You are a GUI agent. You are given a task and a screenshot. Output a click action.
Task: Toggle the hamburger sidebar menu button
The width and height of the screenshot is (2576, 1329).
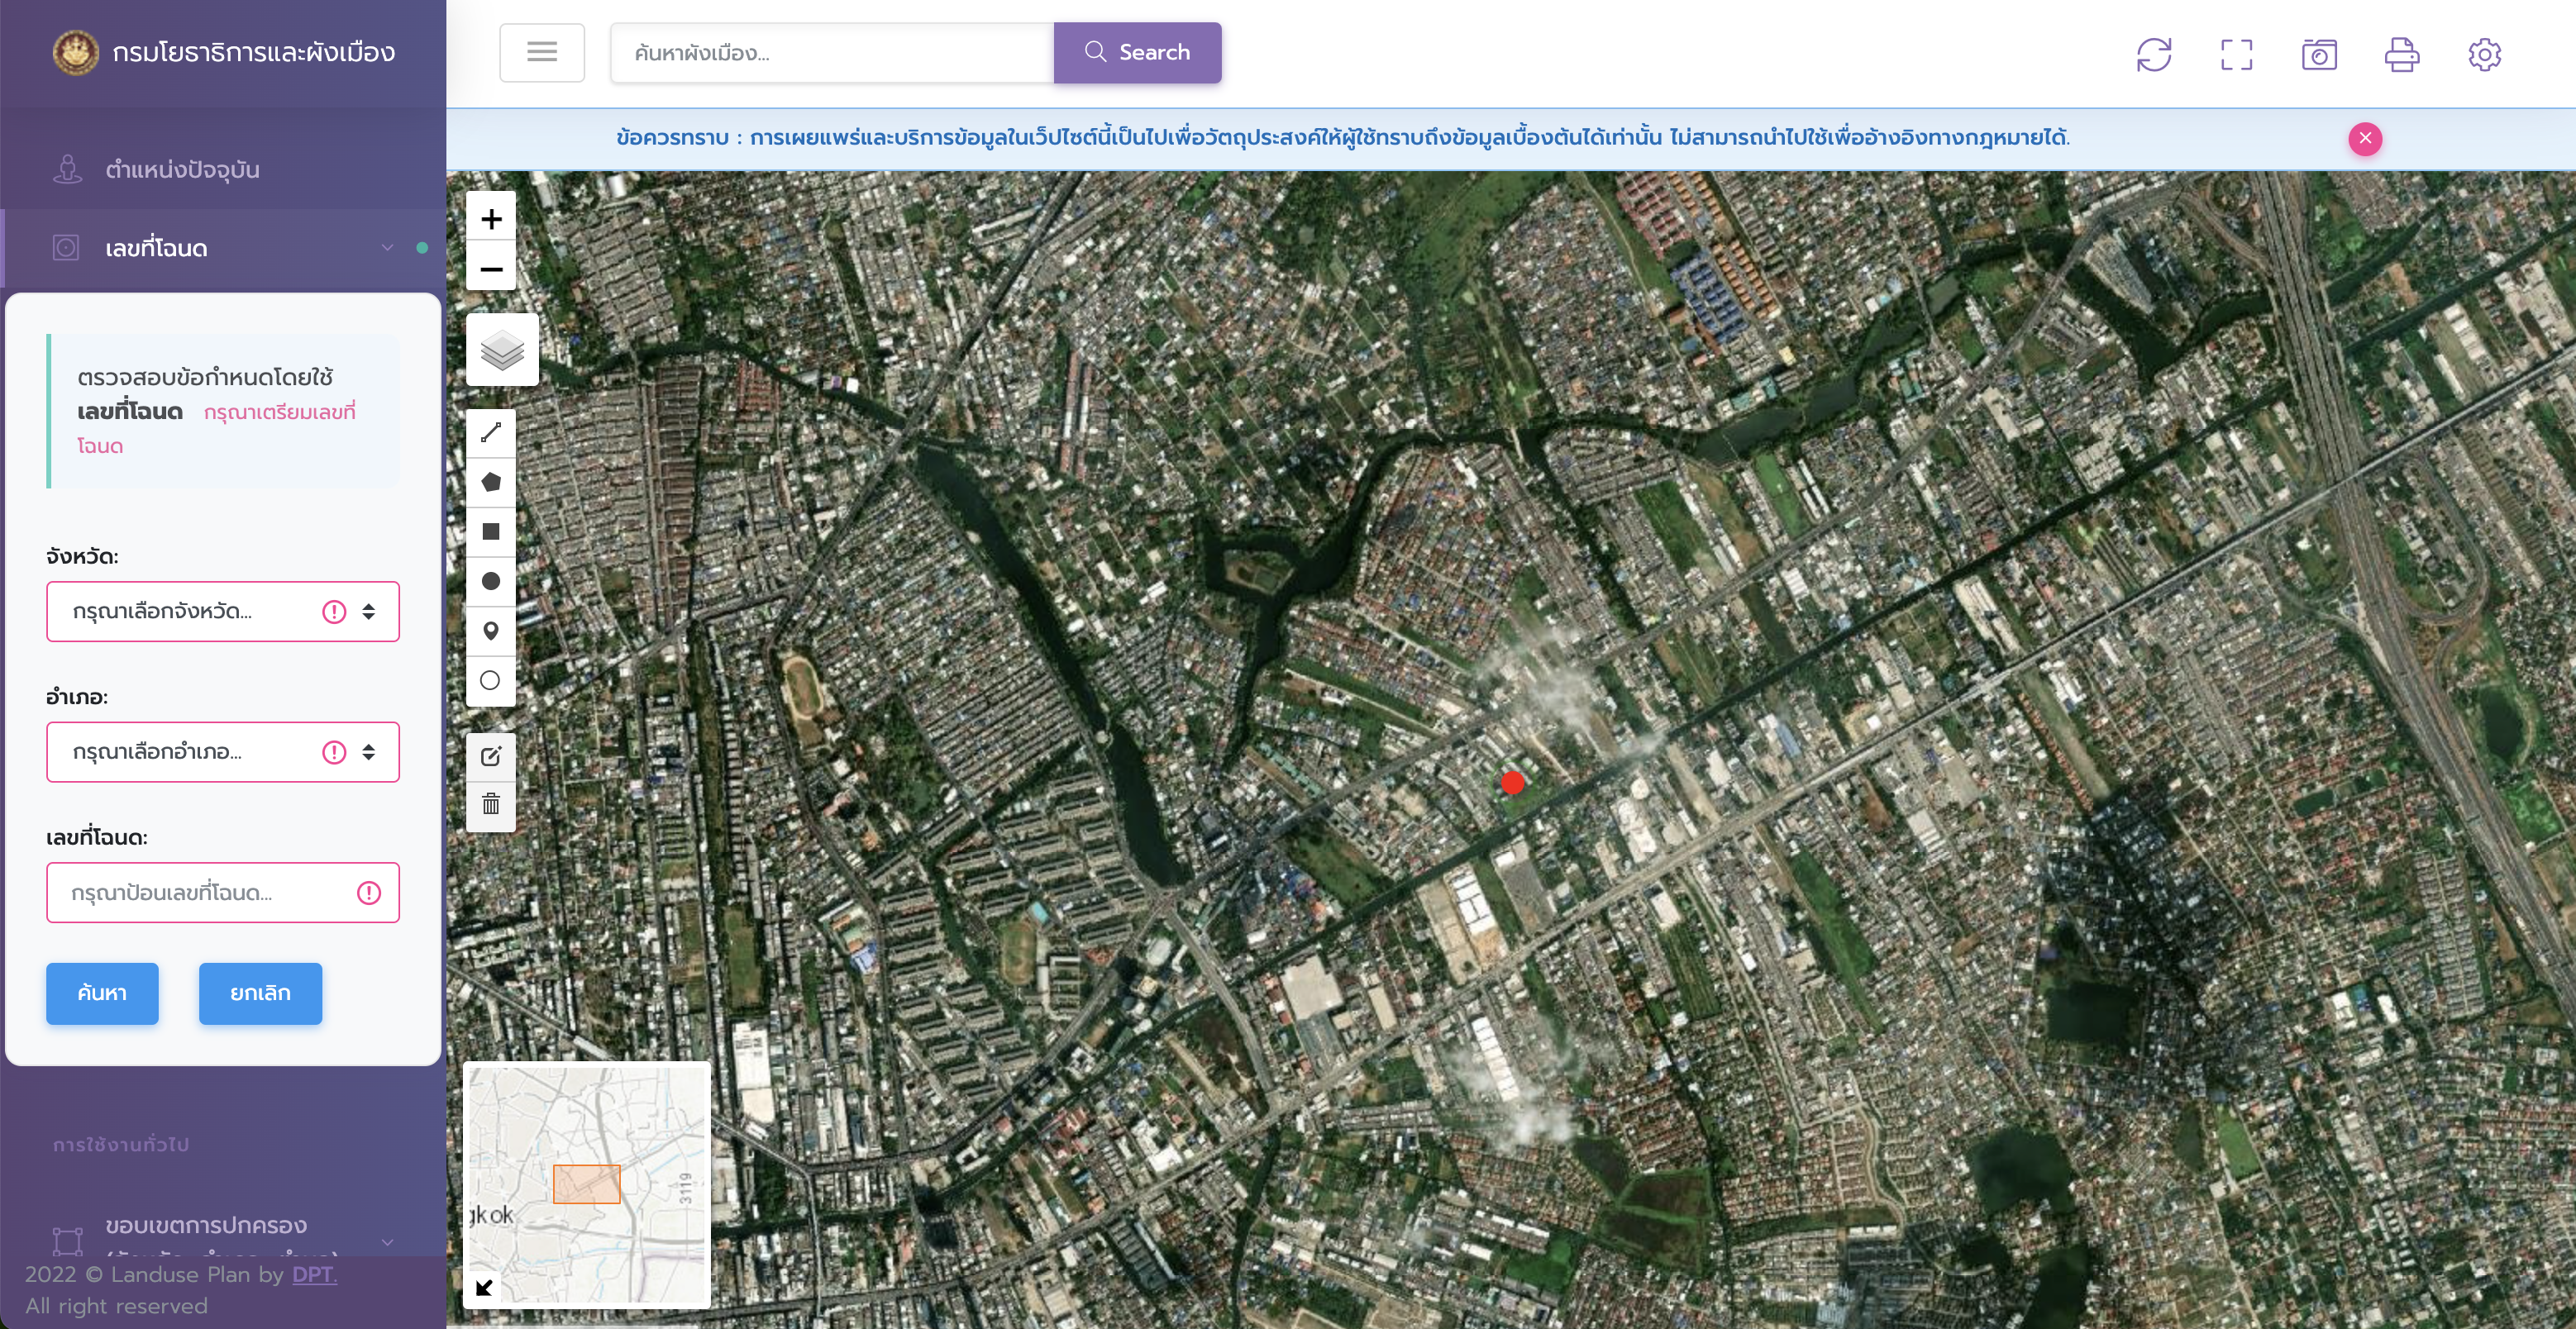542,52
